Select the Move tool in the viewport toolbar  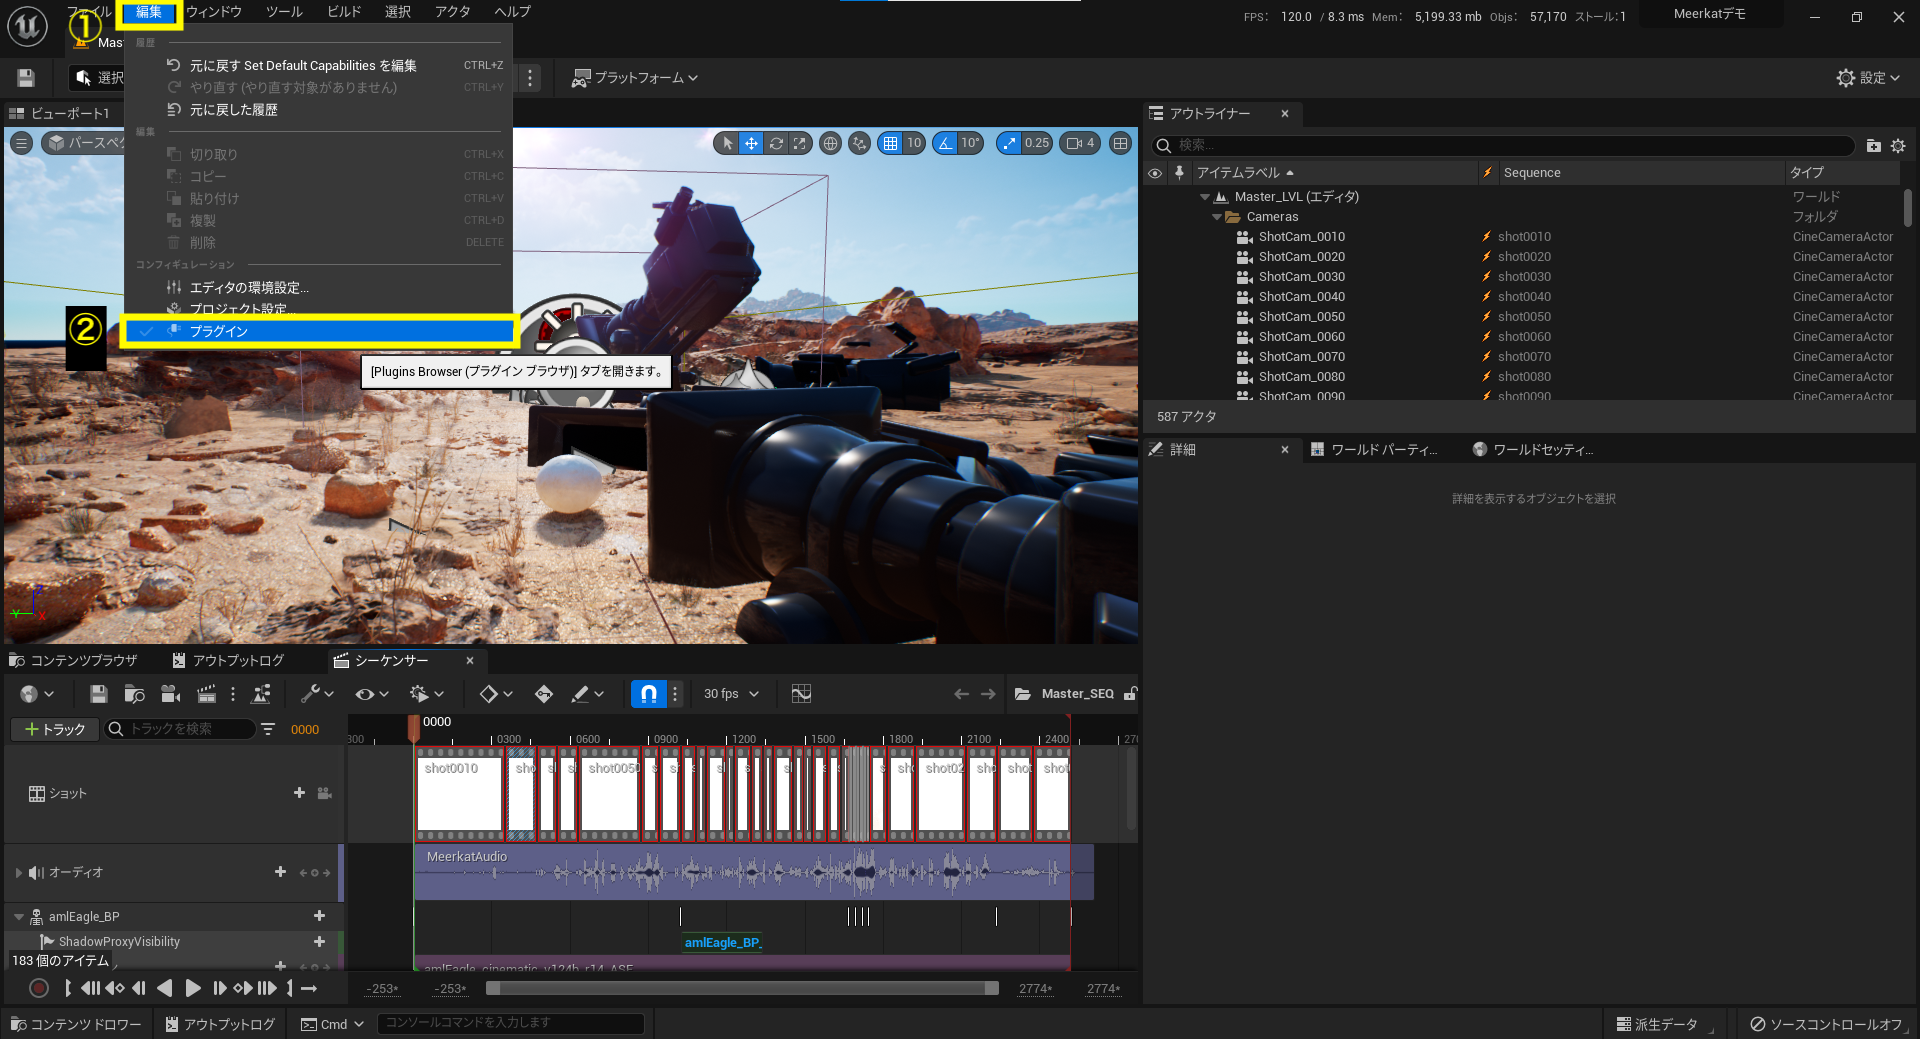[750, 143]
